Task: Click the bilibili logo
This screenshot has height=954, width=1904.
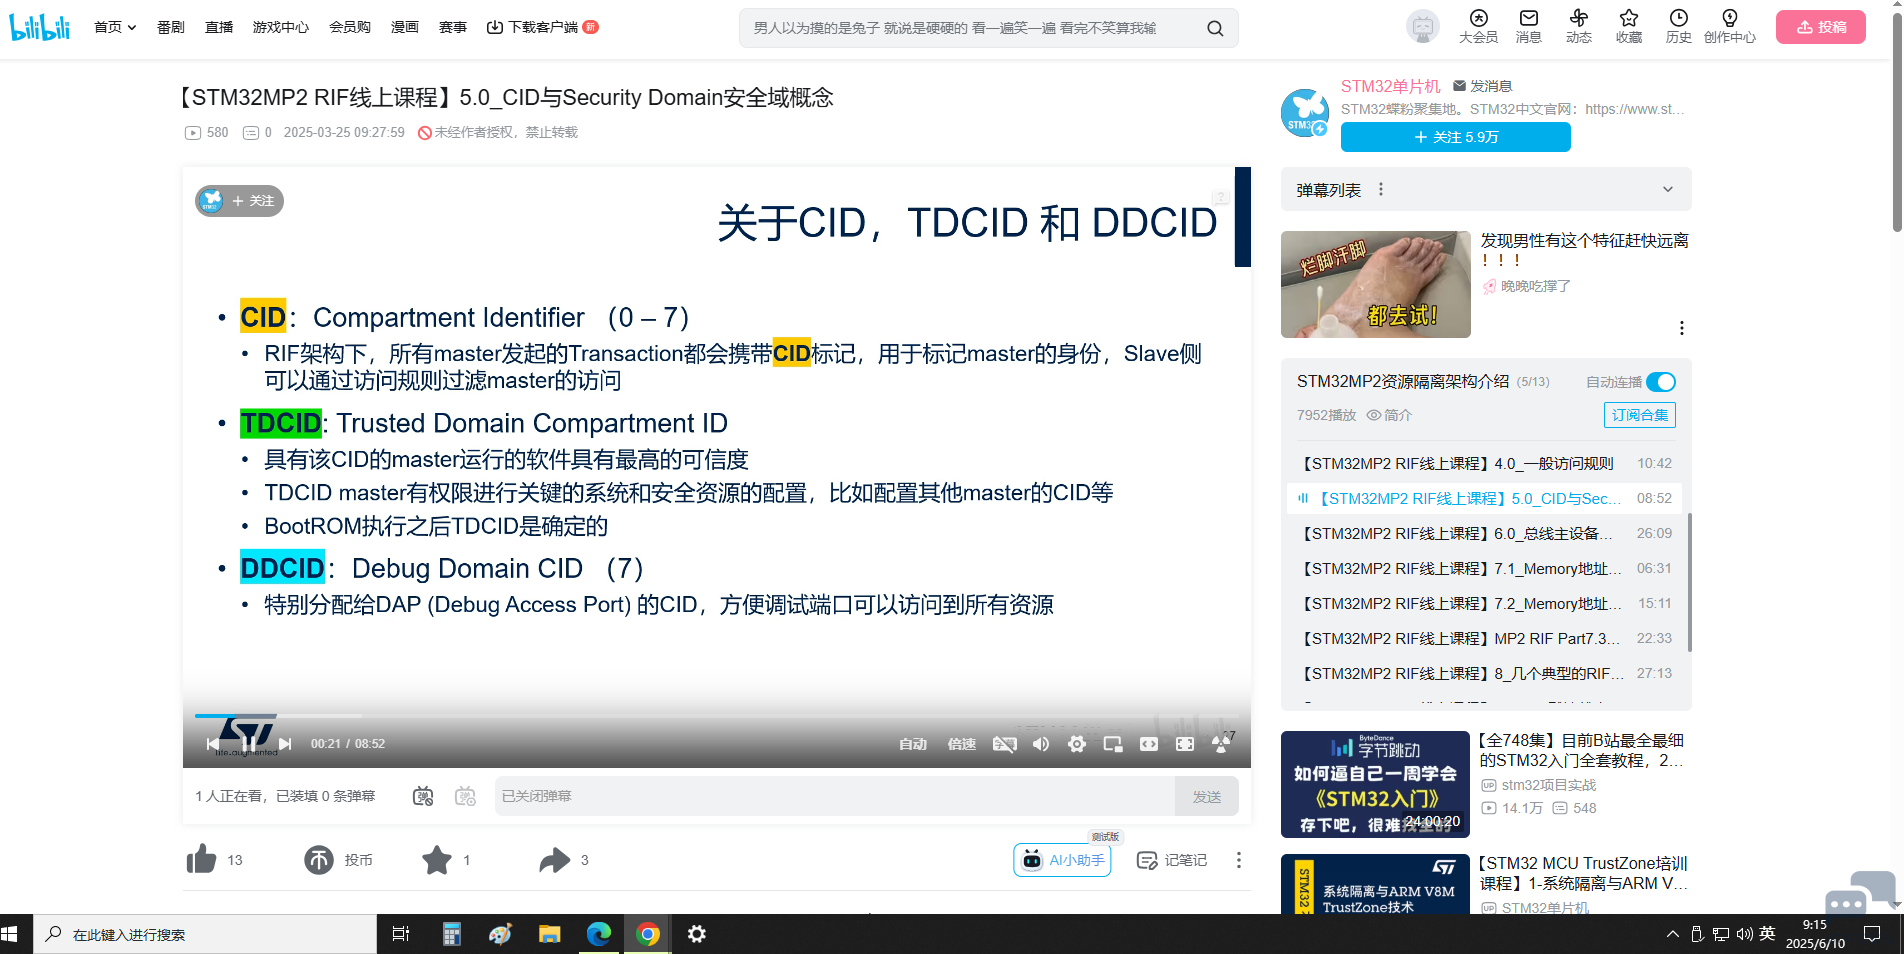Action: pos(40,27)
